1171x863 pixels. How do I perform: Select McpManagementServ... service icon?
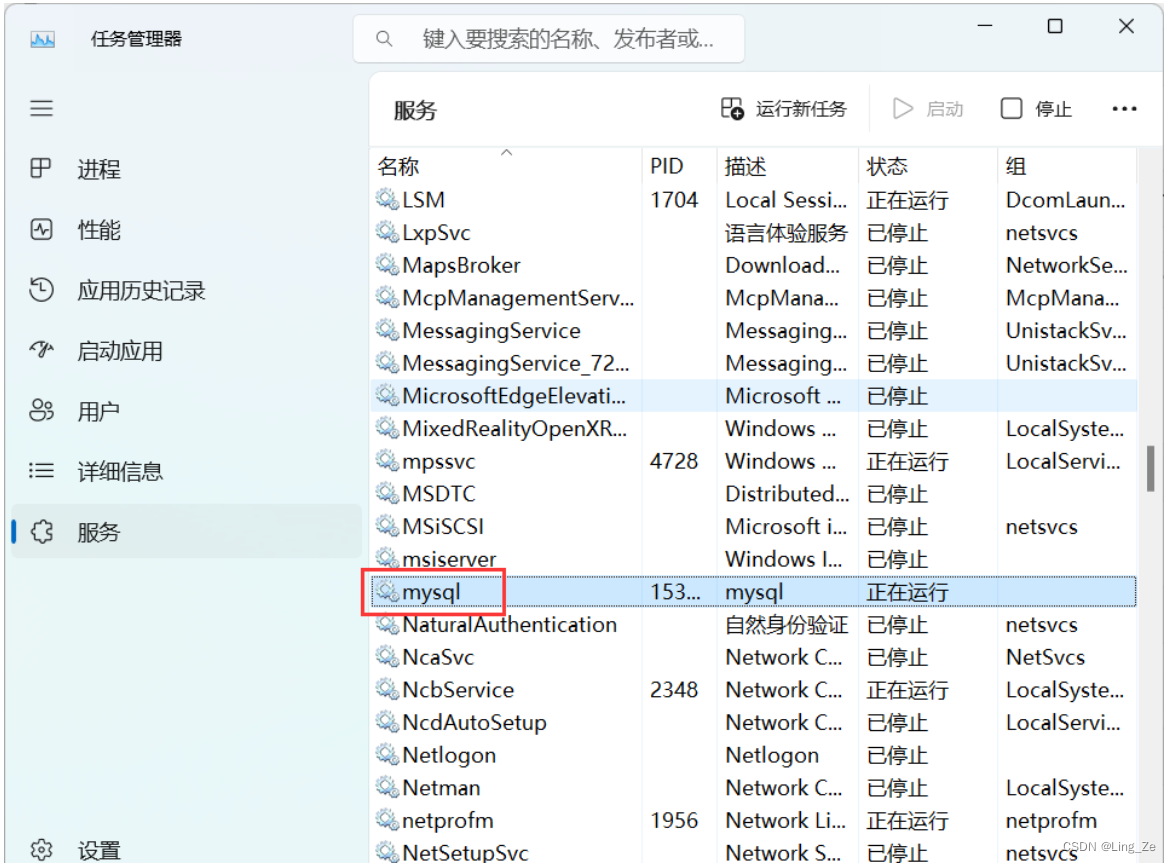coord(387,298)
